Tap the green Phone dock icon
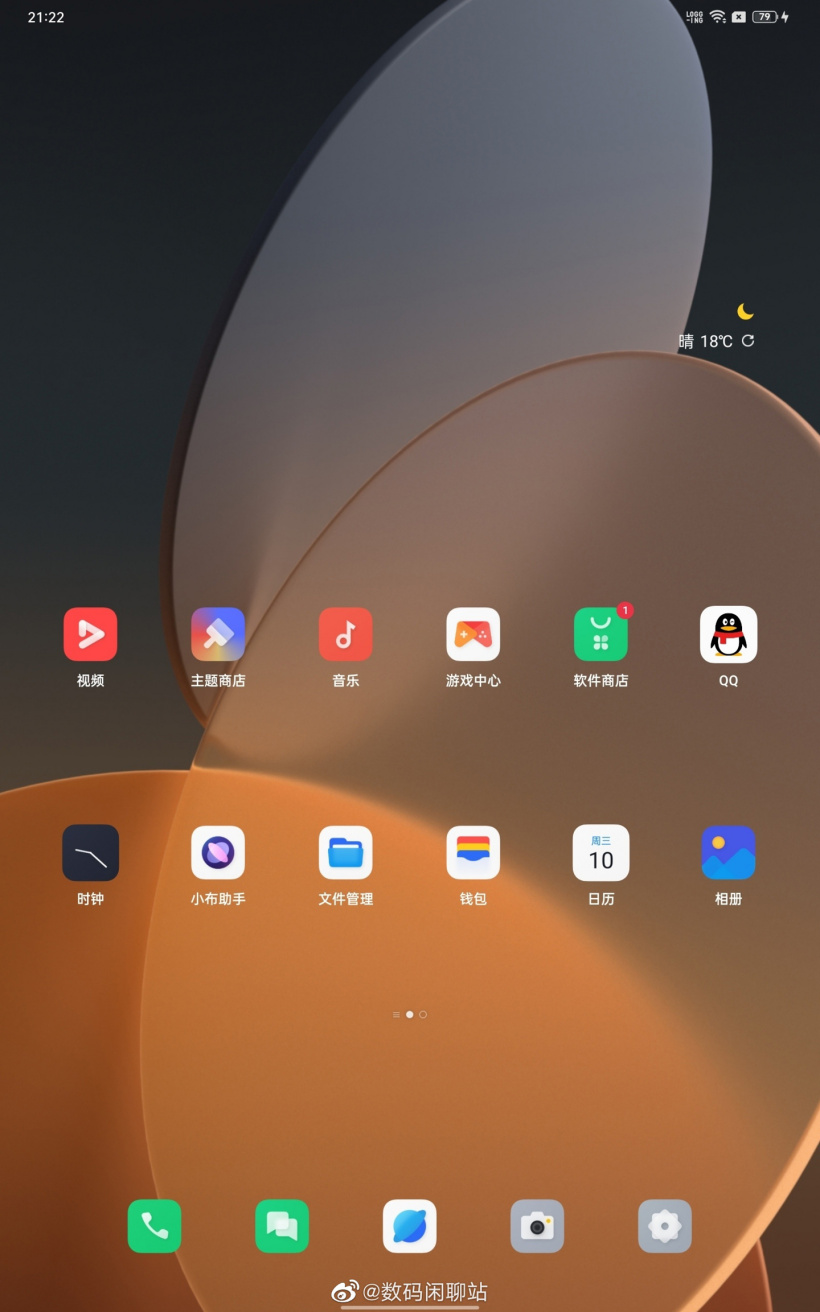The image size is (820, 1312). coord(154,1226)
